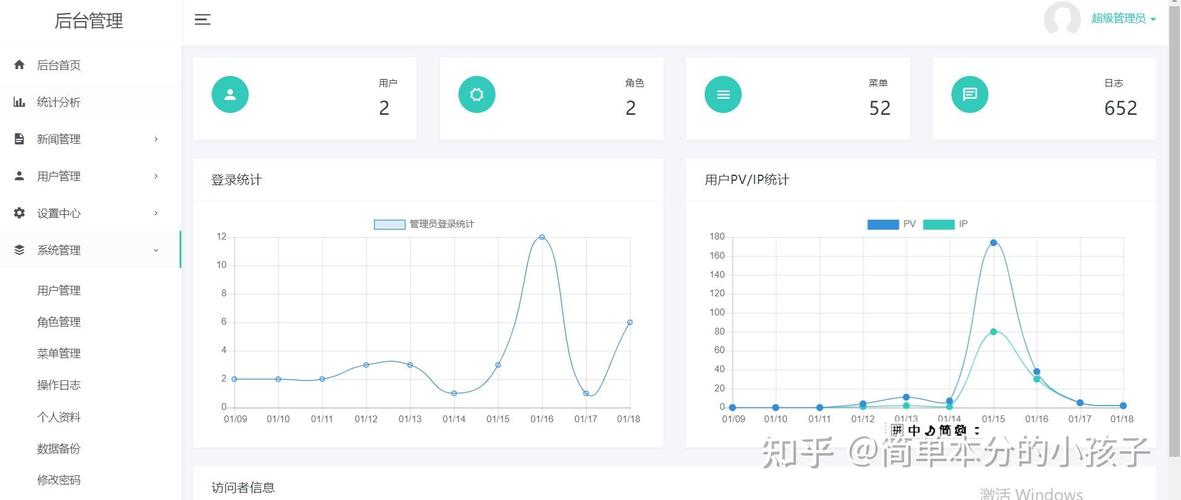Click the 01/18 point in 登录统计 chart
This screenshot has width=1181, height=500.
(630, 322)
